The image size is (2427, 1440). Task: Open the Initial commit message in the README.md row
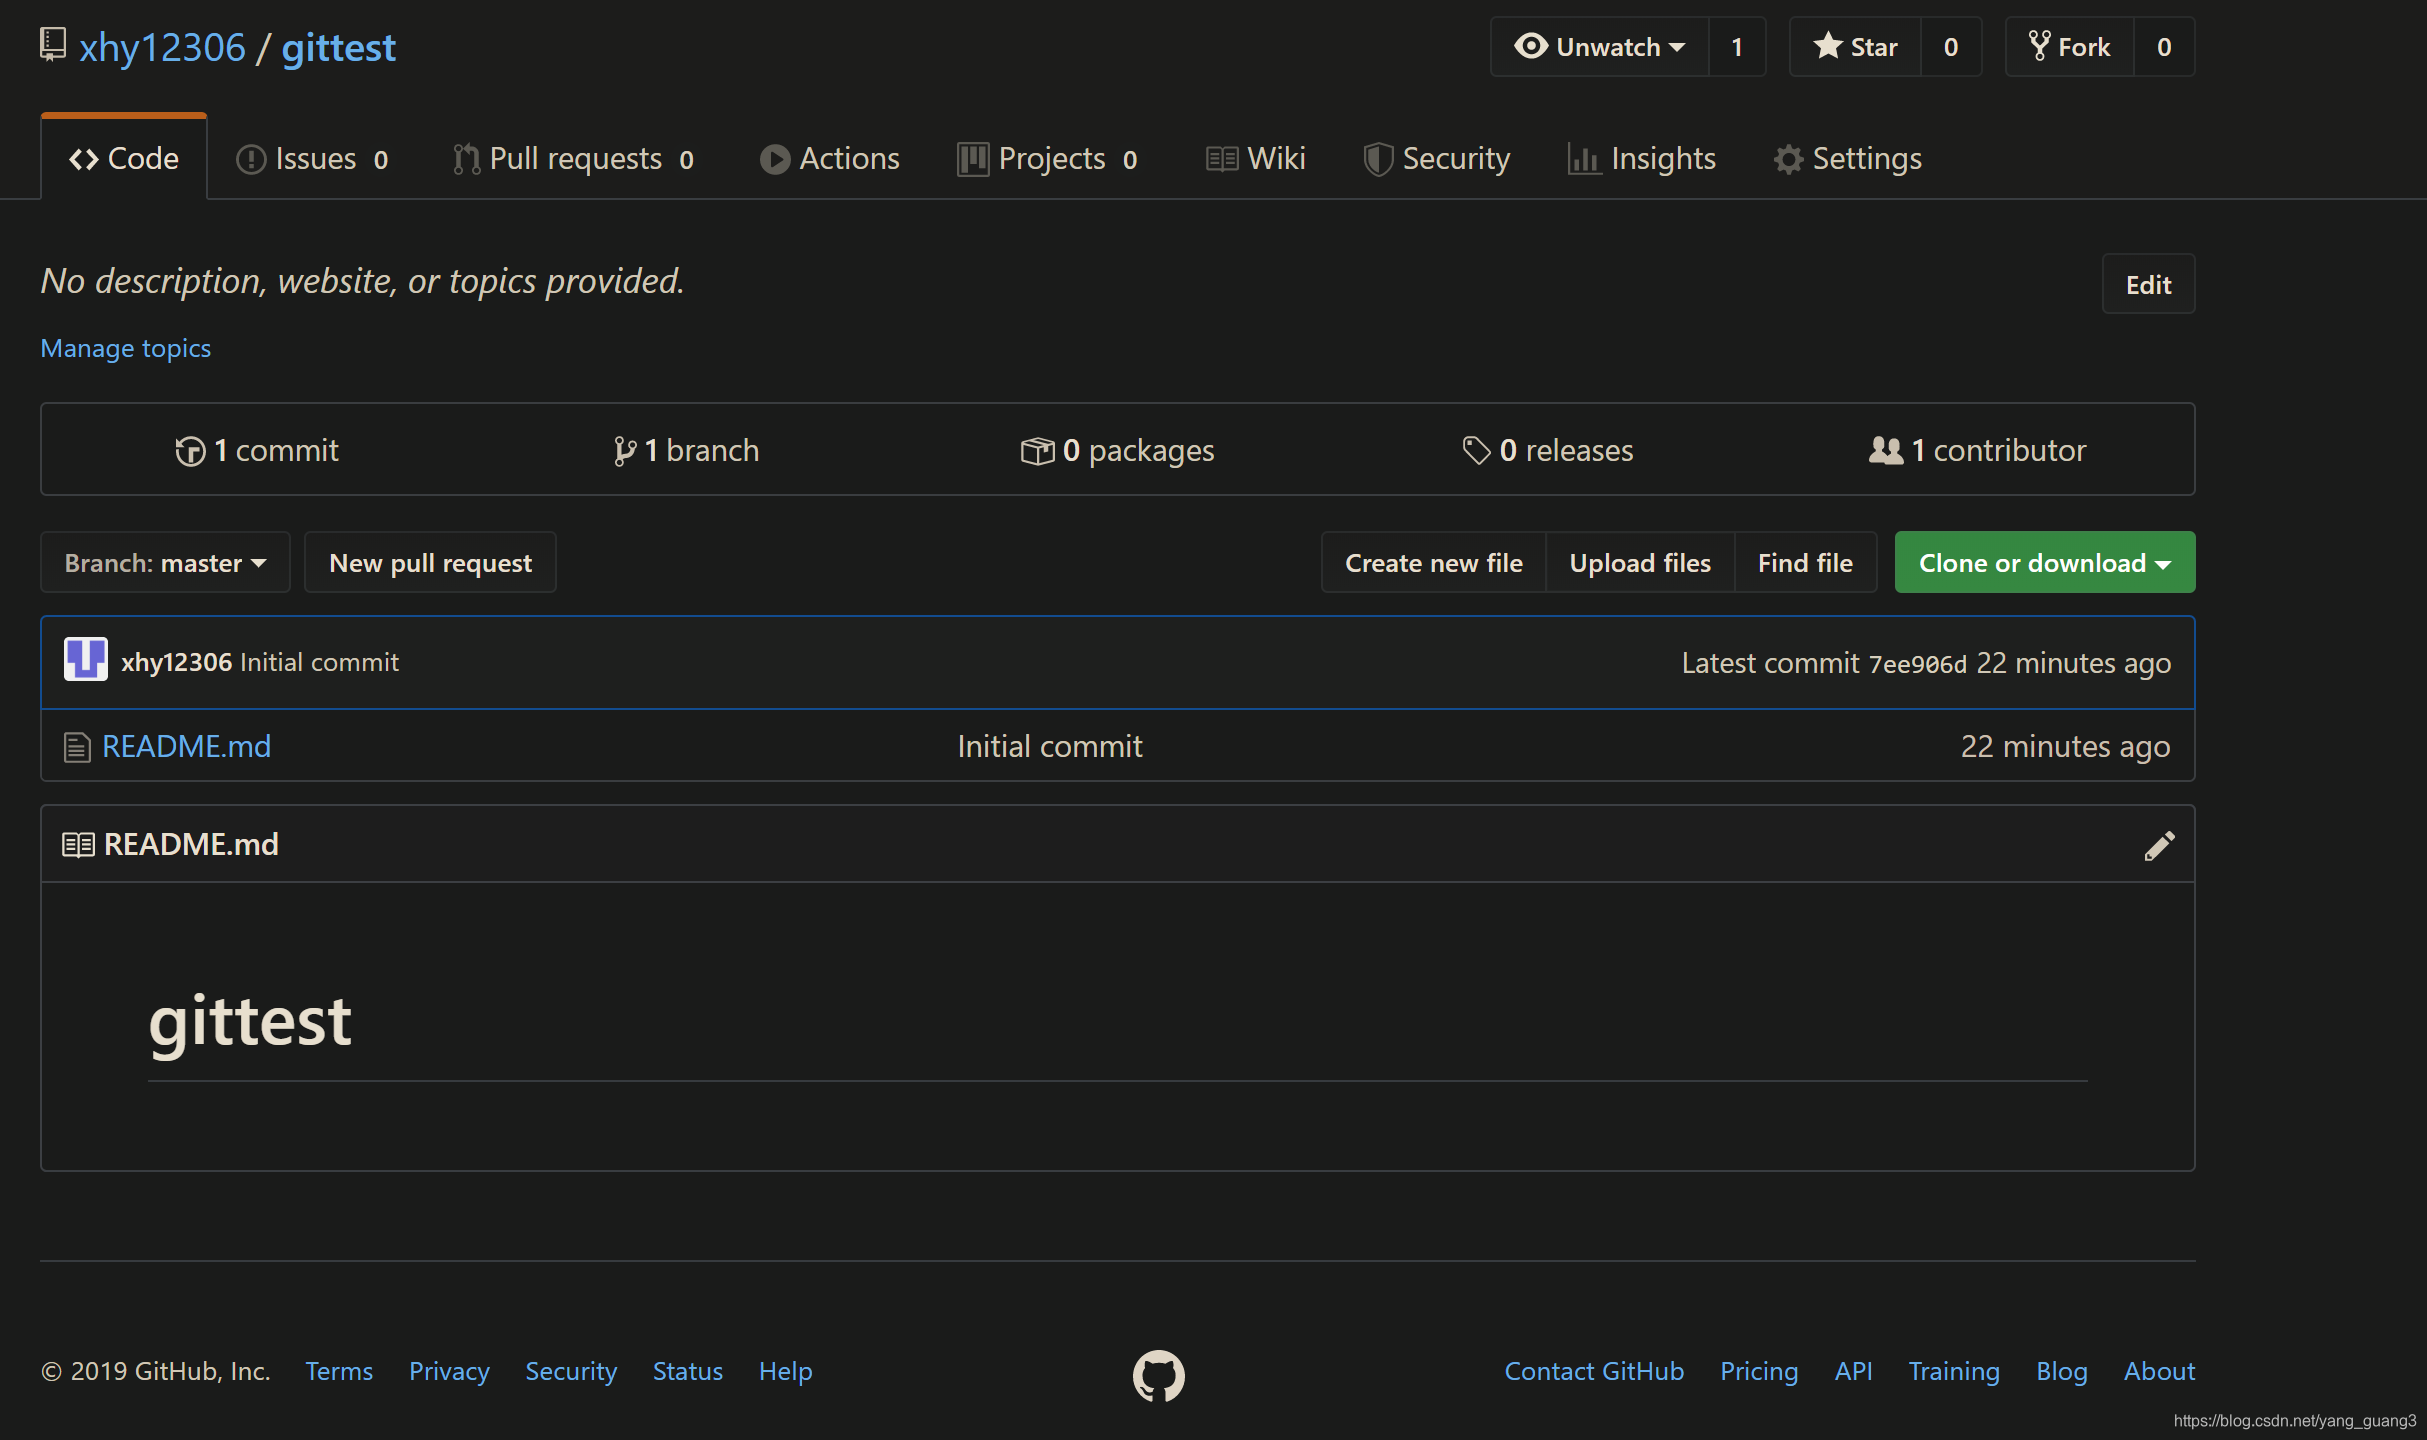1050,746
